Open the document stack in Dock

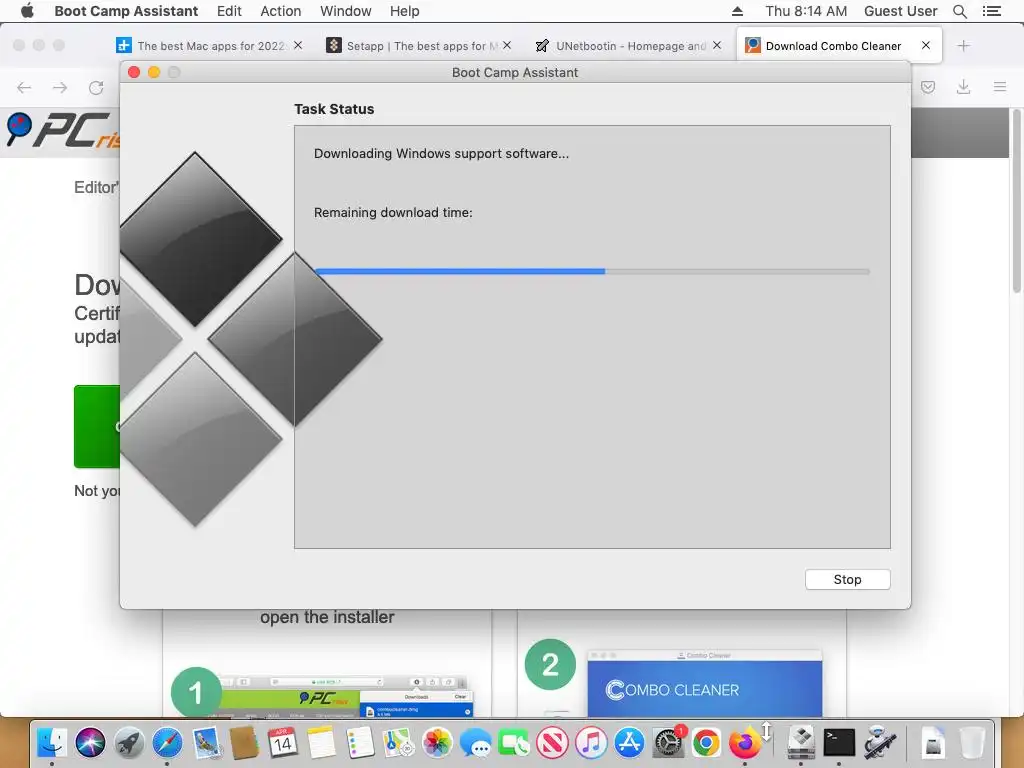tap(934, 743)
